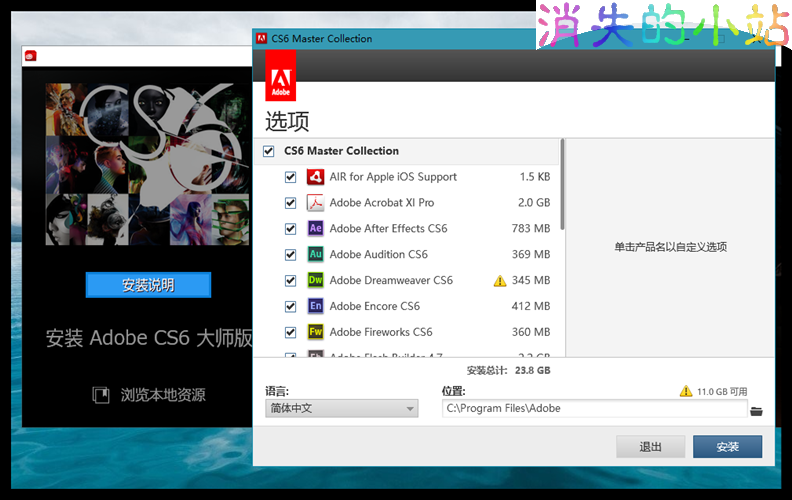Image resolution: width=792 pixels, height=500 pixels.
Task: Uncheck Adobe Fireworks CS6 checkbox
Action: 290,332
